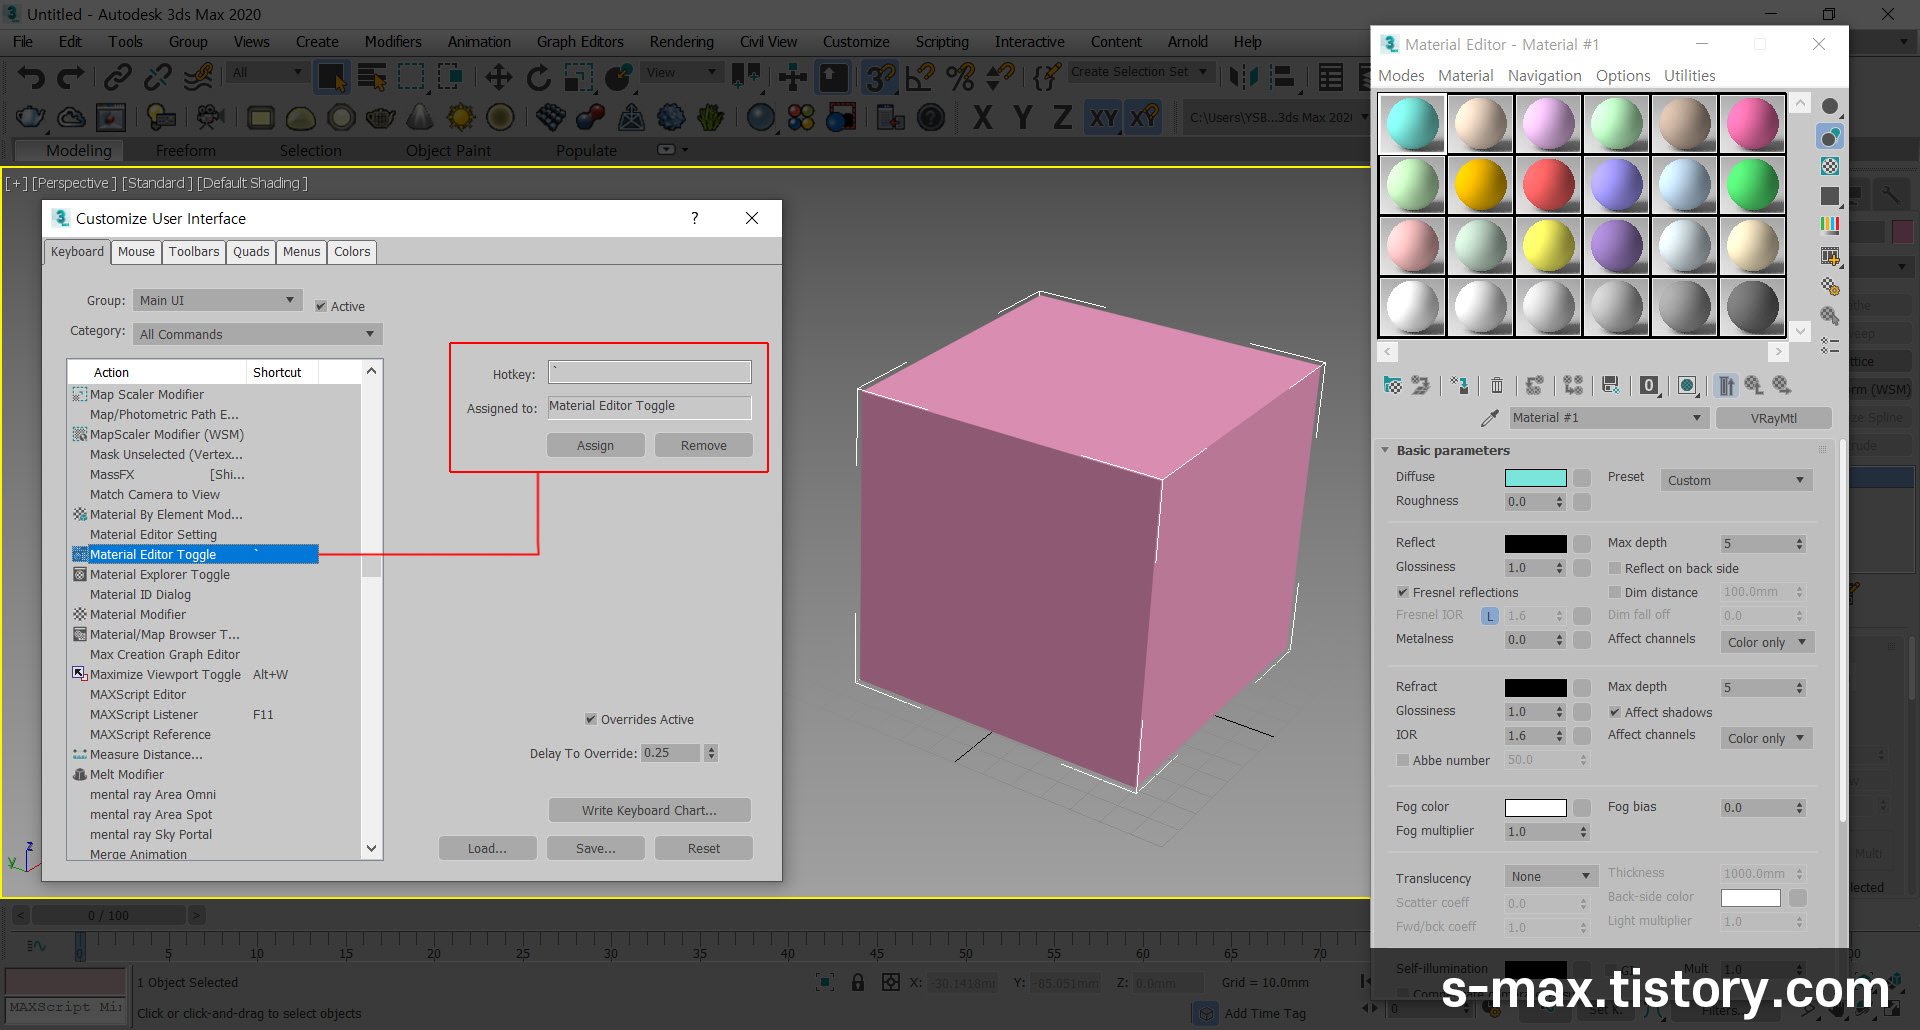Click Go Forward to Sibling icon

coord(1782,385)
